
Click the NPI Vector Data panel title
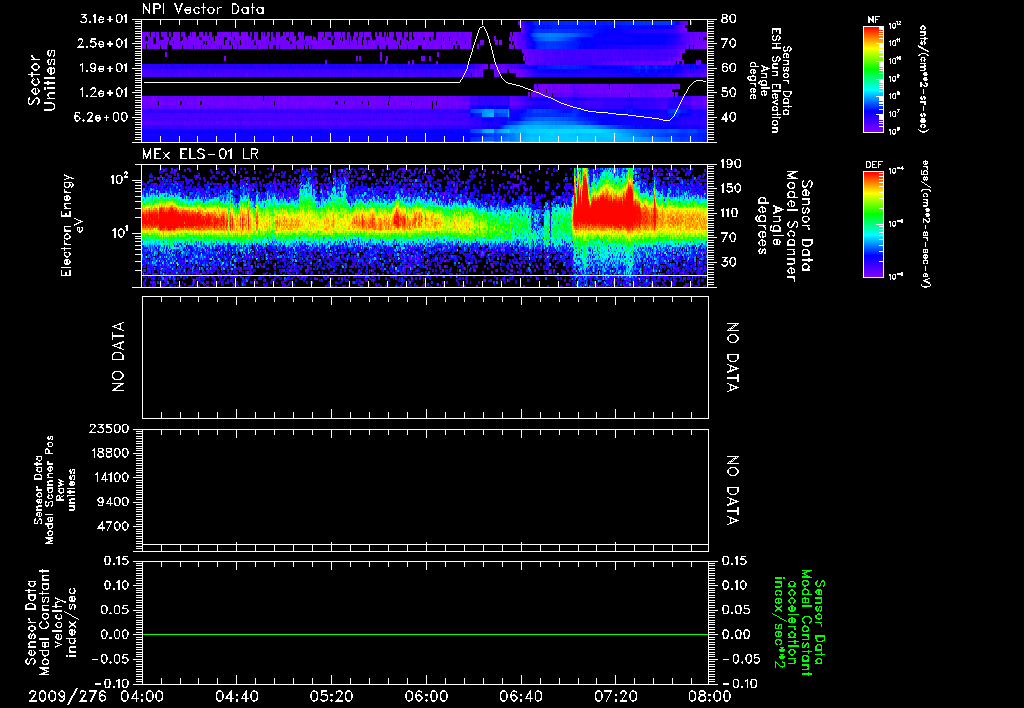click(203, 9)
